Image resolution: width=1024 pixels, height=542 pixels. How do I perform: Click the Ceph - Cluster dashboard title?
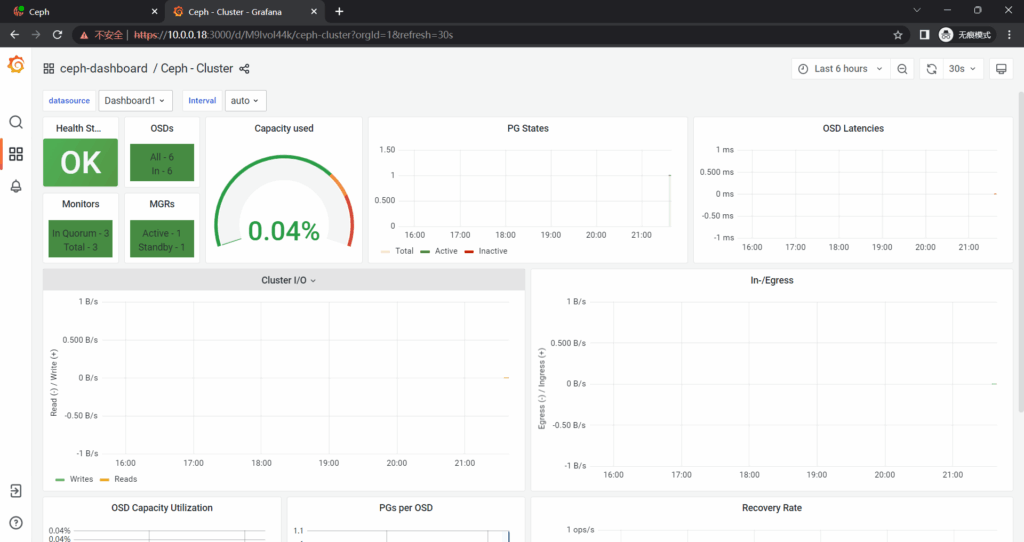pos(197,69)
